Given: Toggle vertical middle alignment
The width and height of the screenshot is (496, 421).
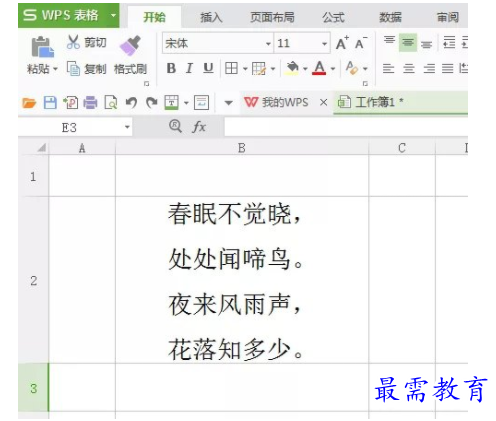Looking at the screenshot, I should point(408,42).
